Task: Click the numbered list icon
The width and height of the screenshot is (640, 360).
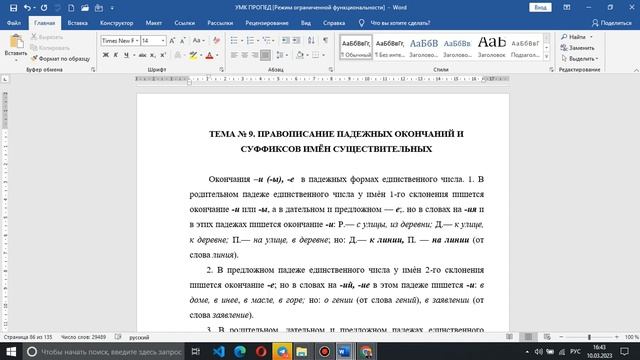Action: pyautogui.click(x=251, y=40)
